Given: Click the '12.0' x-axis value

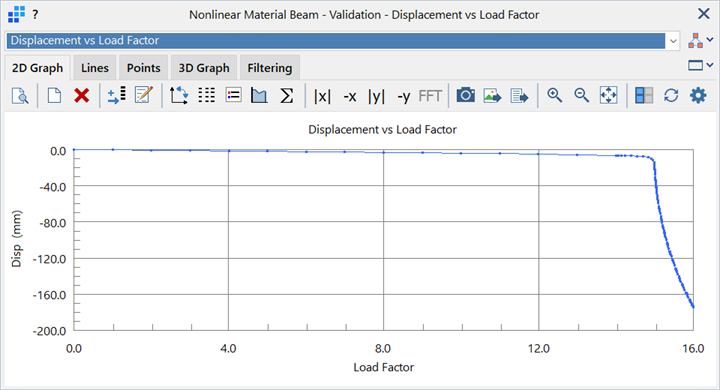Looking at the screenshot, I should coord(538,349).
